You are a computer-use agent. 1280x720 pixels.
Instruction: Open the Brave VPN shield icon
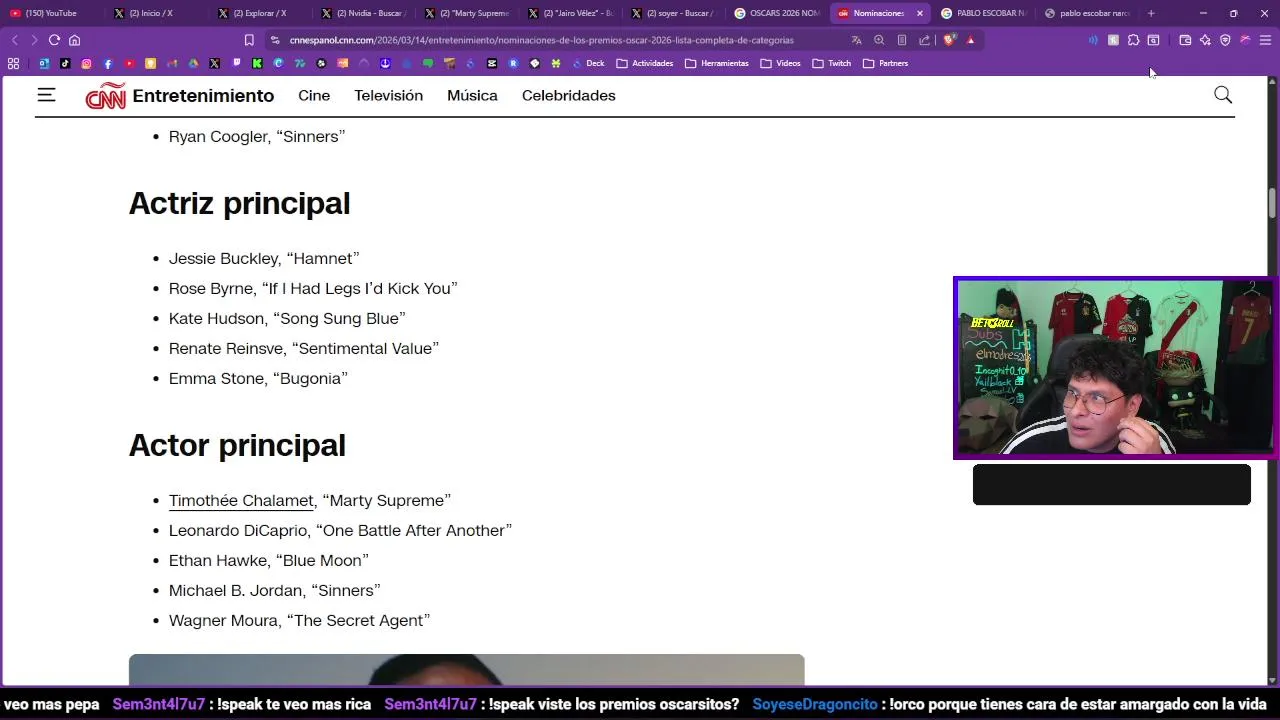click(x=1225, y=40)
